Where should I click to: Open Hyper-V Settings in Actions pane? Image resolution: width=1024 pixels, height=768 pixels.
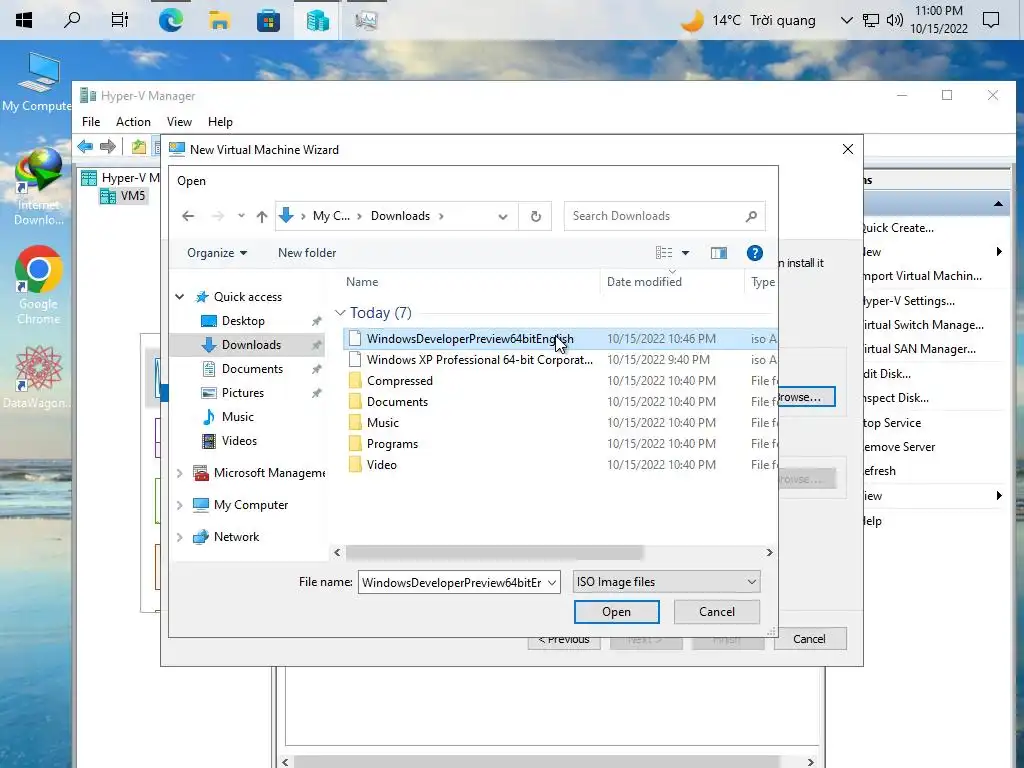910,301
